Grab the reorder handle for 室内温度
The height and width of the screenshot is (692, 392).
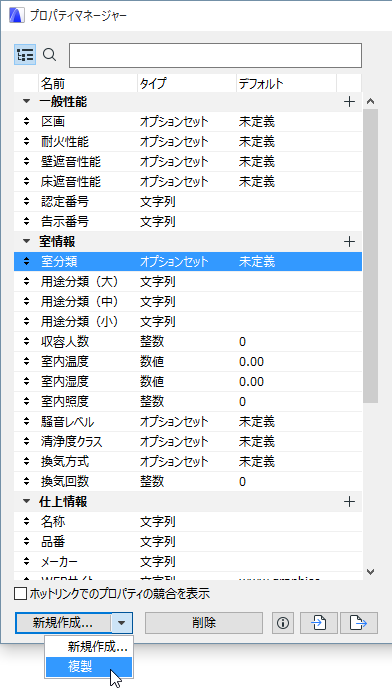point(26,362)
